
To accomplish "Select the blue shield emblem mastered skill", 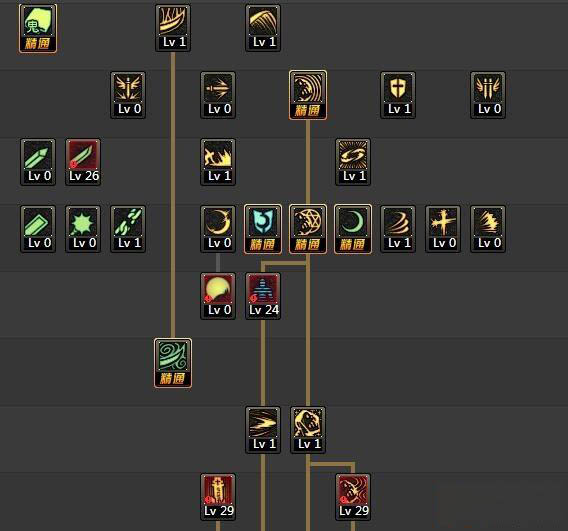I will coord(263,229).
